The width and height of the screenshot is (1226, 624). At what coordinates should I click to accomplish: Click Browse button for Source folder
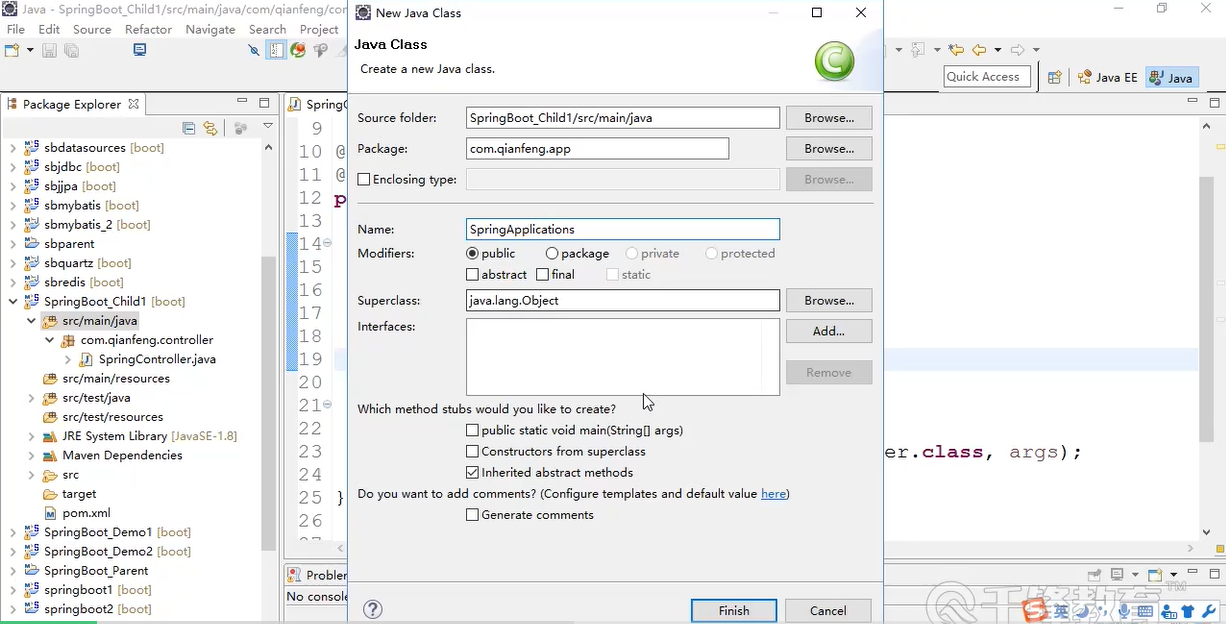829,118
